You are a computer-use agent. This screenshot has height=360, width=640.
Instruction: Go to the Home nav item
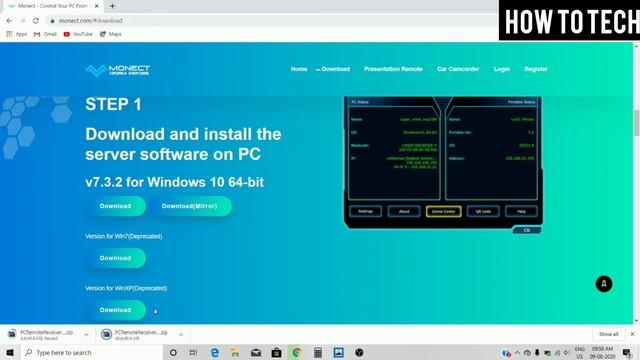click(x=299, y=69)
